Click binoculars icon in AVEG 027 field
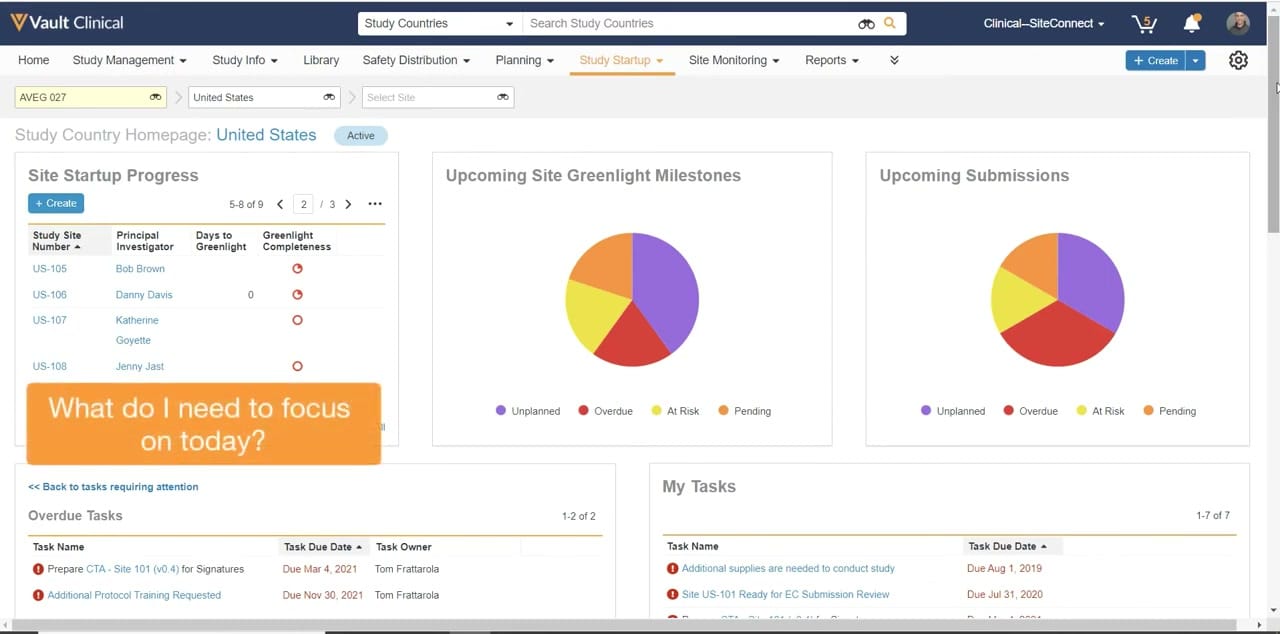 point(156,97)
